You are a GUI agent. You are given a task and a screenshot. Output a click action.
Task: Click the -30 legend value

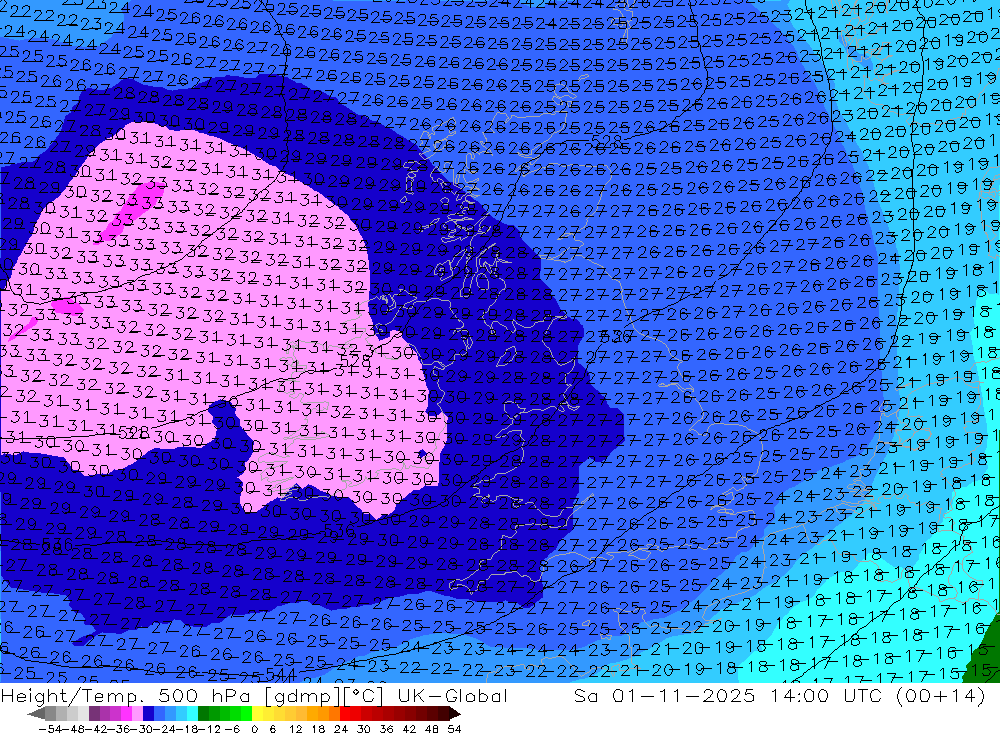pyautogui.click(x=142, y=729)
